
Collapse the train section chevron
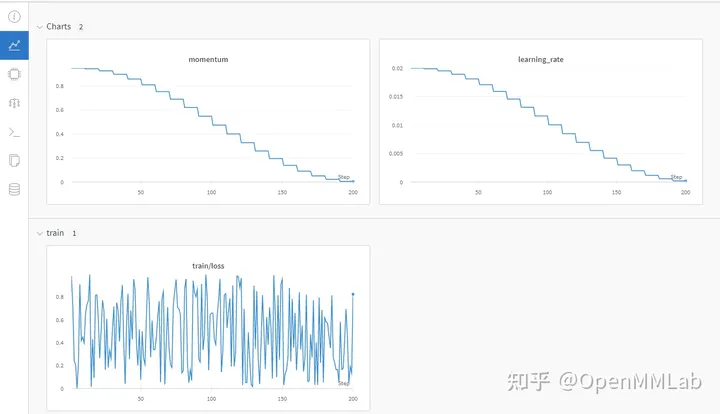[x=39, y=234]
